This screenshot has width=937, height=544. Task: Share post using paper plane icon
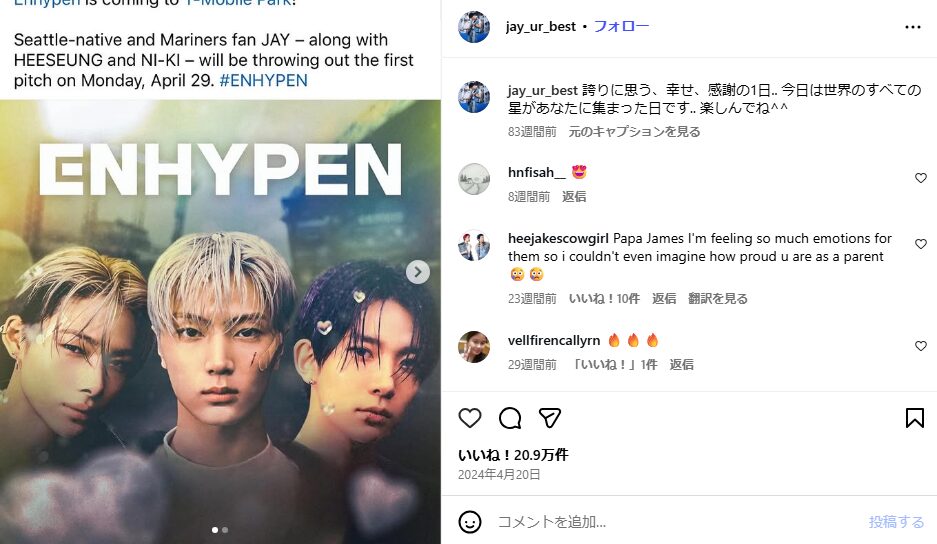click(x=550, y=418)
